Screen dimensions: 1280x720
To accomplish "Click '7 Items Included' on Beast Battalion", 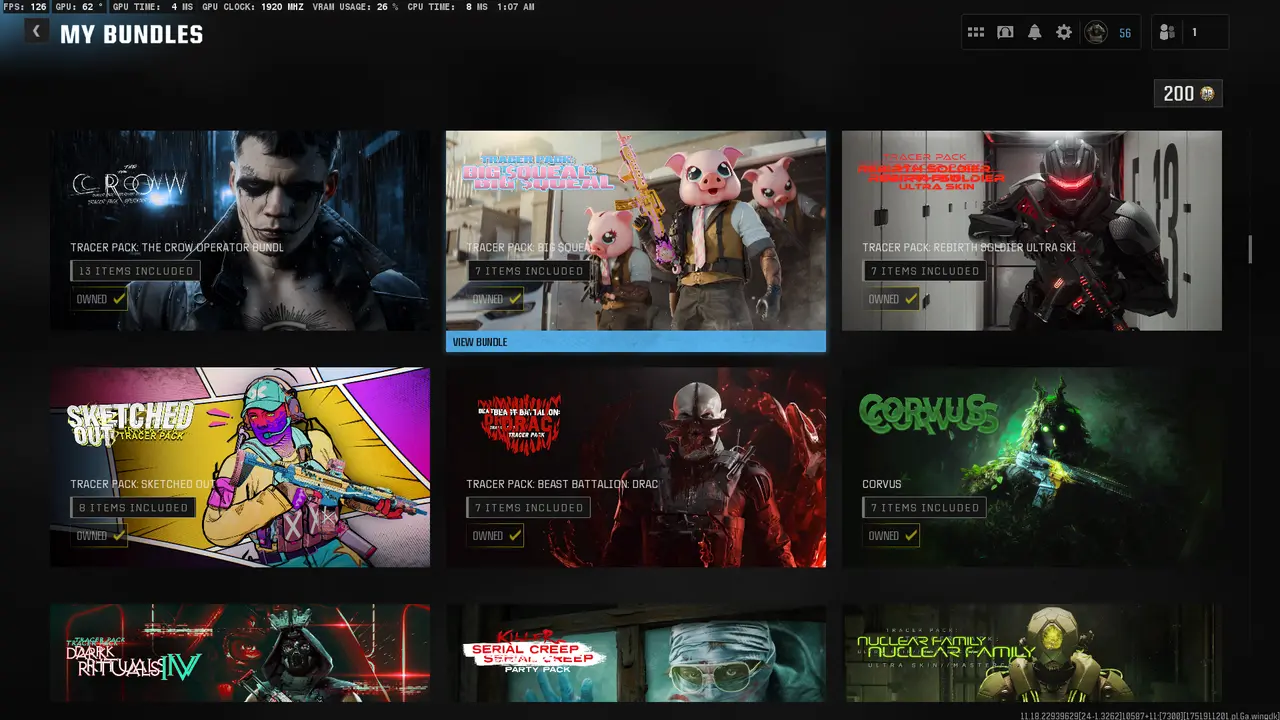I will coord(528,508).
